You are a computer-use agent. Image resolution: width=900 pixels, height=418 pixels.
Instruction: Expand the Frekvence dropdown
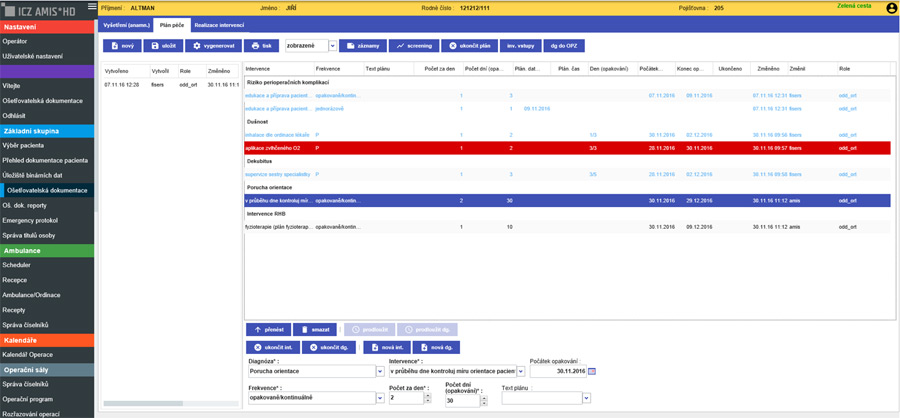click(380, 398)
